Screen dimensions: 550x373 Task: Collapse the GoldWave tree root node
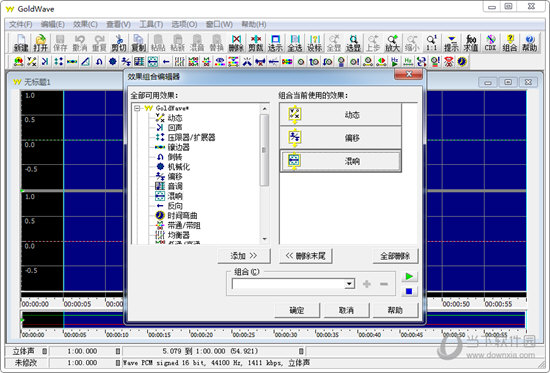pos(138,108)
